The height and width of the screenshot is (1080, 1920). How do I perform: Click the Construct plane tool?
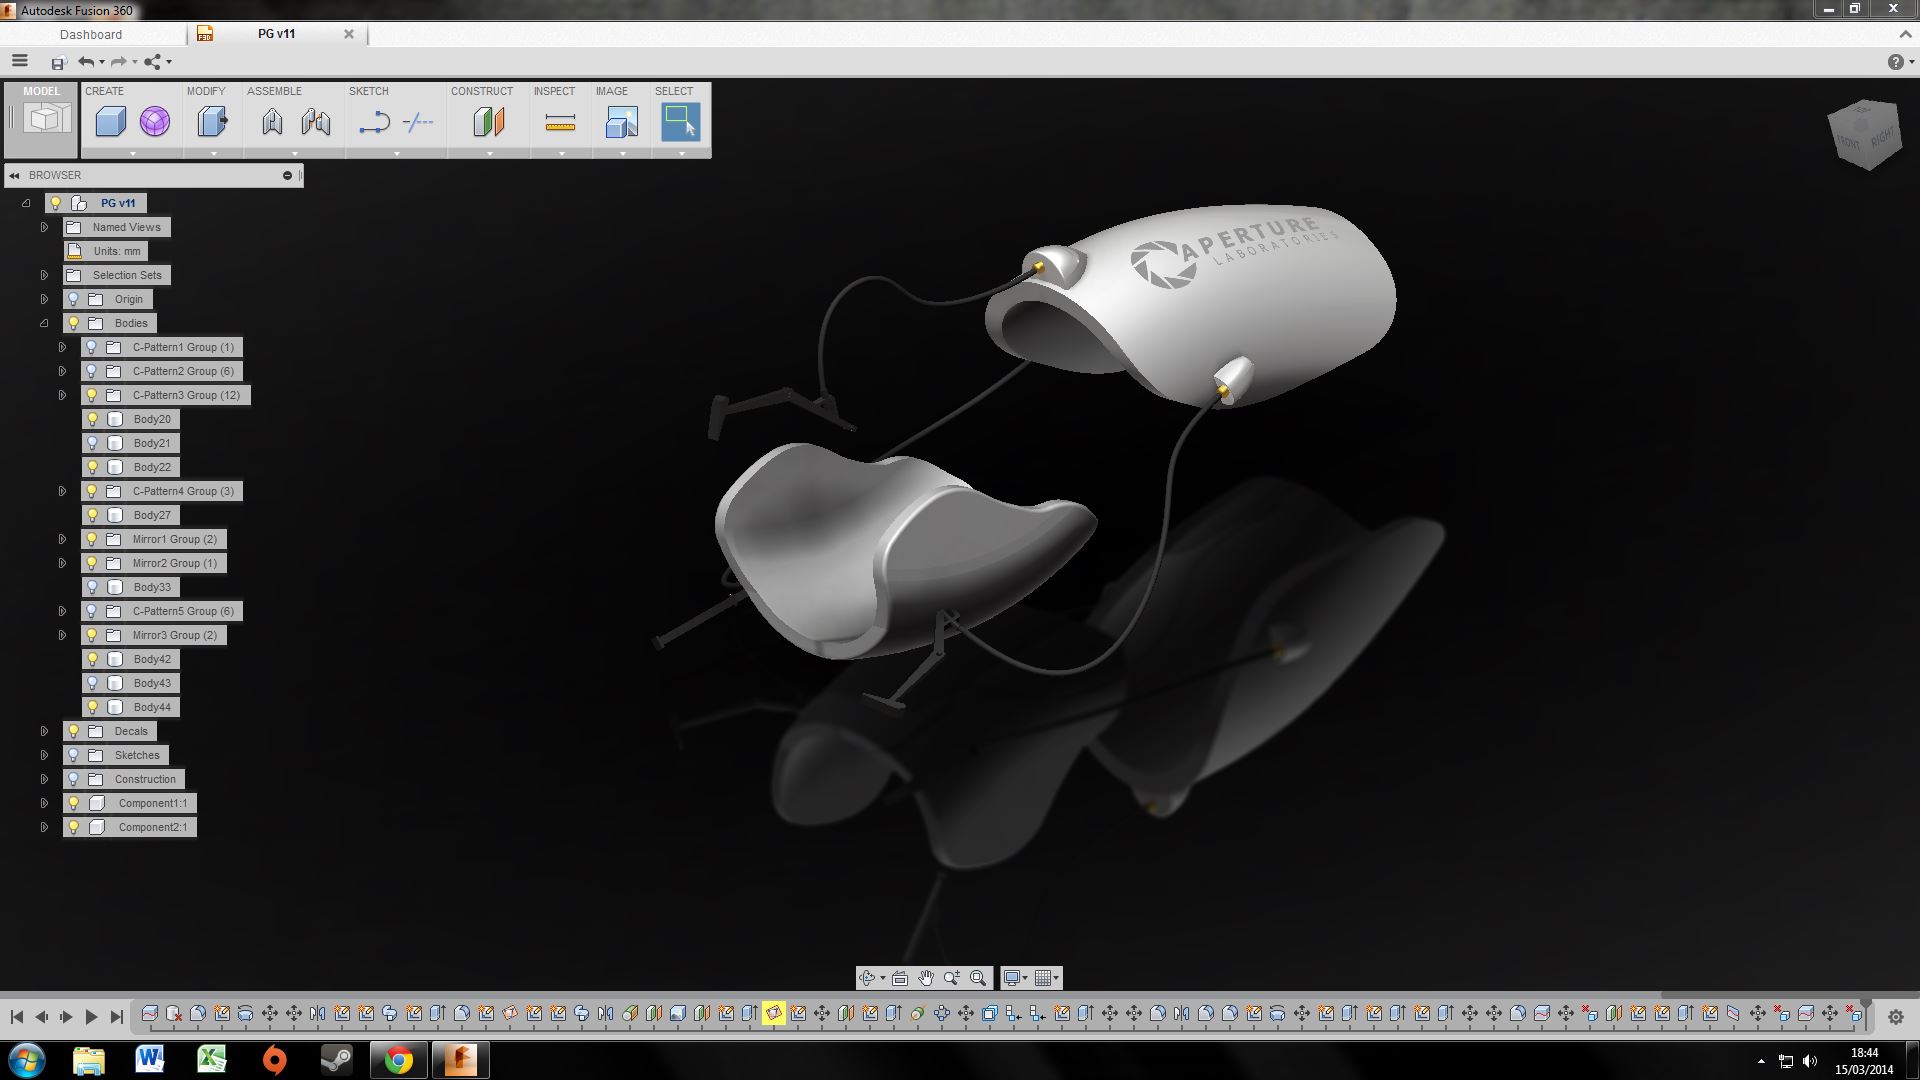coord(489,122)
